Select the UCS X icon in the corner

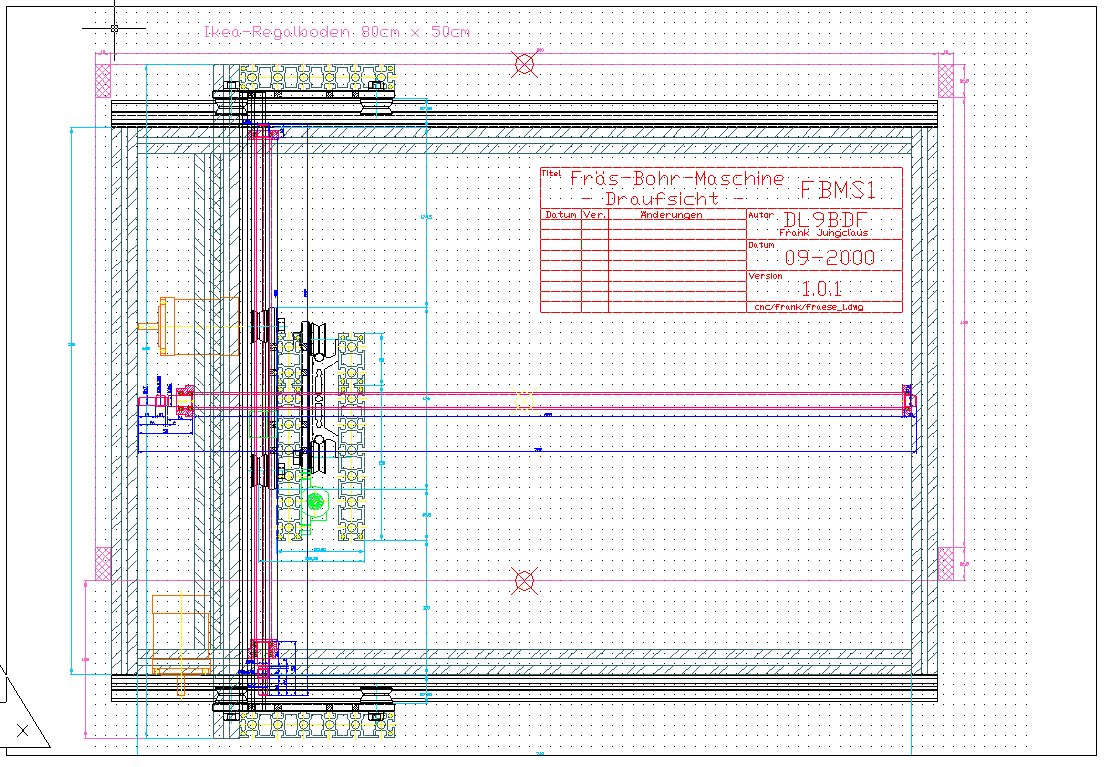(x=21, y=731)
